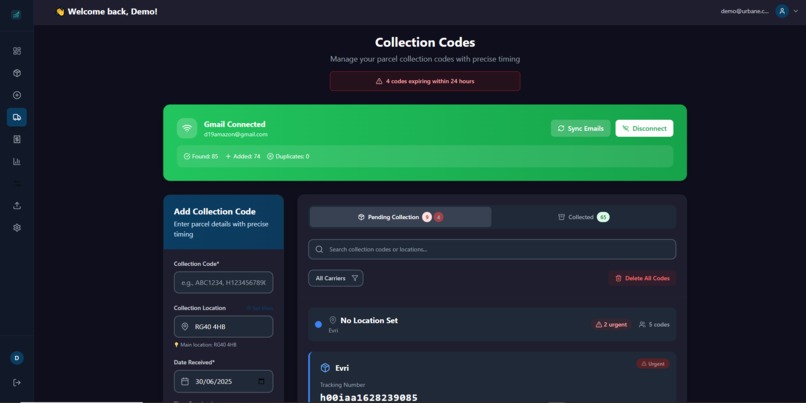Click the demo@urbane account email in header
The width and height of the screenshot is (806, 403).
(x=744, y=11)
